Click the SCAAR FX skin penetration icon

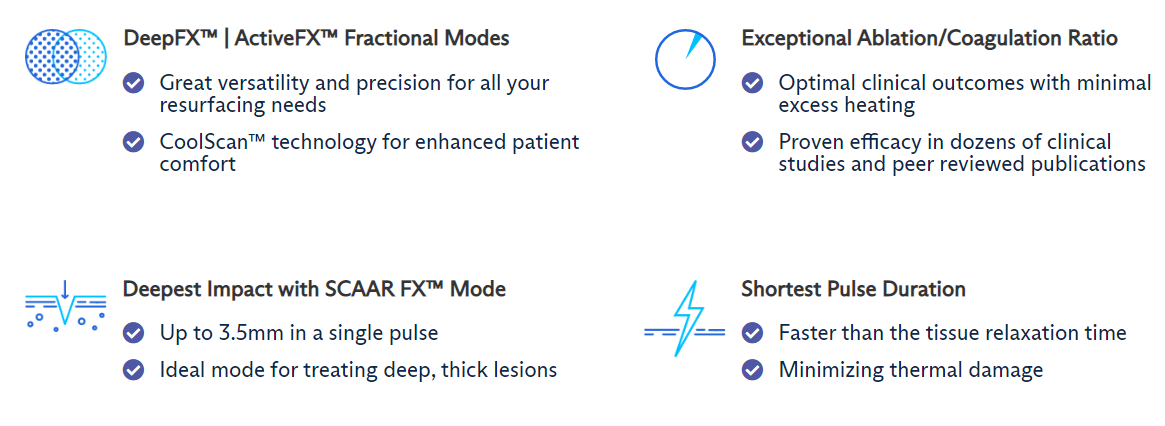[65, 306]
